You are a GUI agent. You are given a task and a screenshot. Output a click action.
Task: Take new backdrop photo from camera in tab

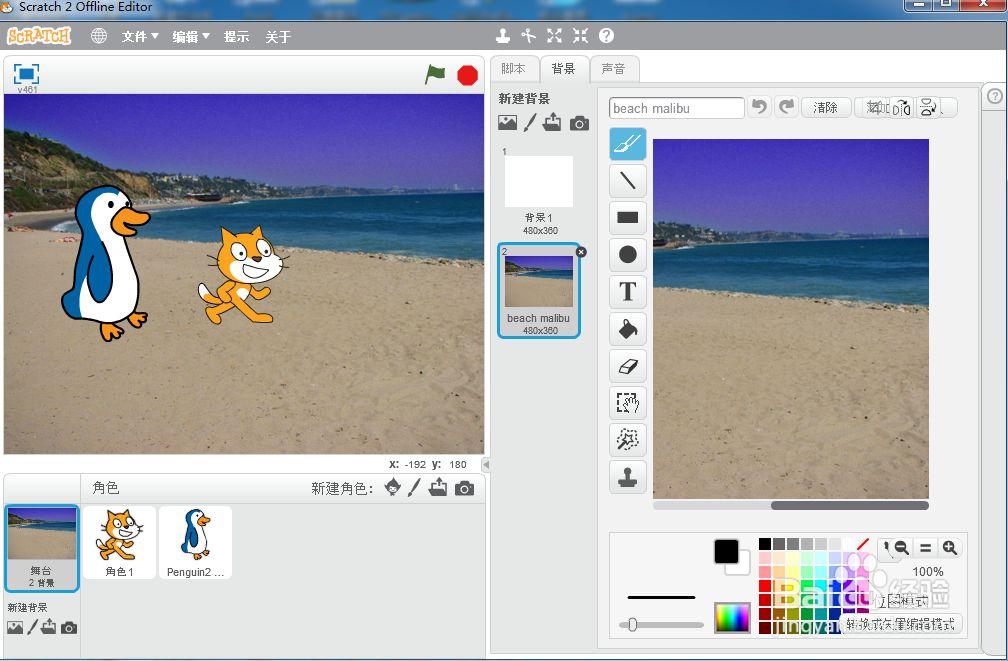coord(579,123)
